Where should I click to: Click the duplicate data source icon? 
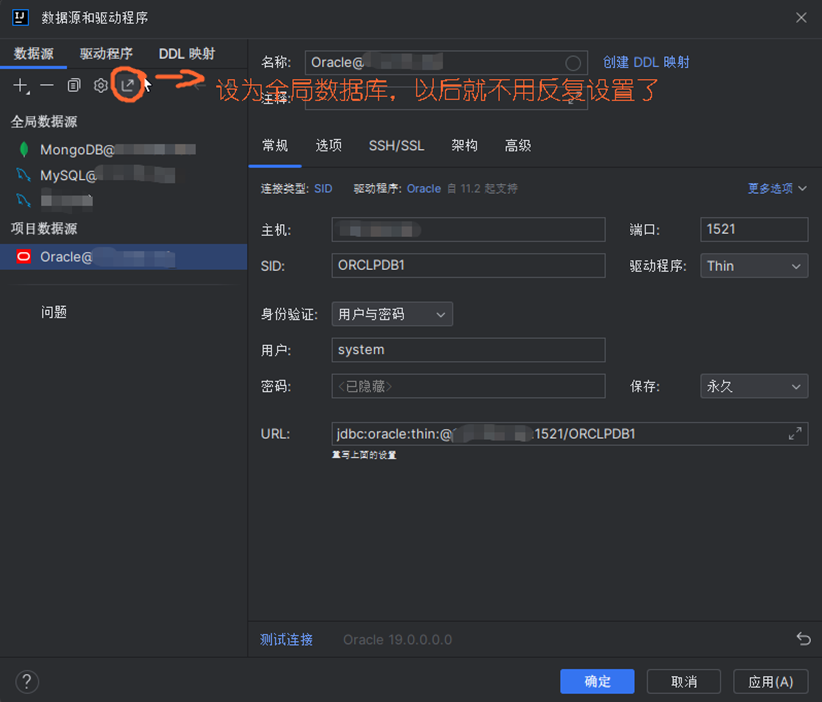(x=74, y=86)
